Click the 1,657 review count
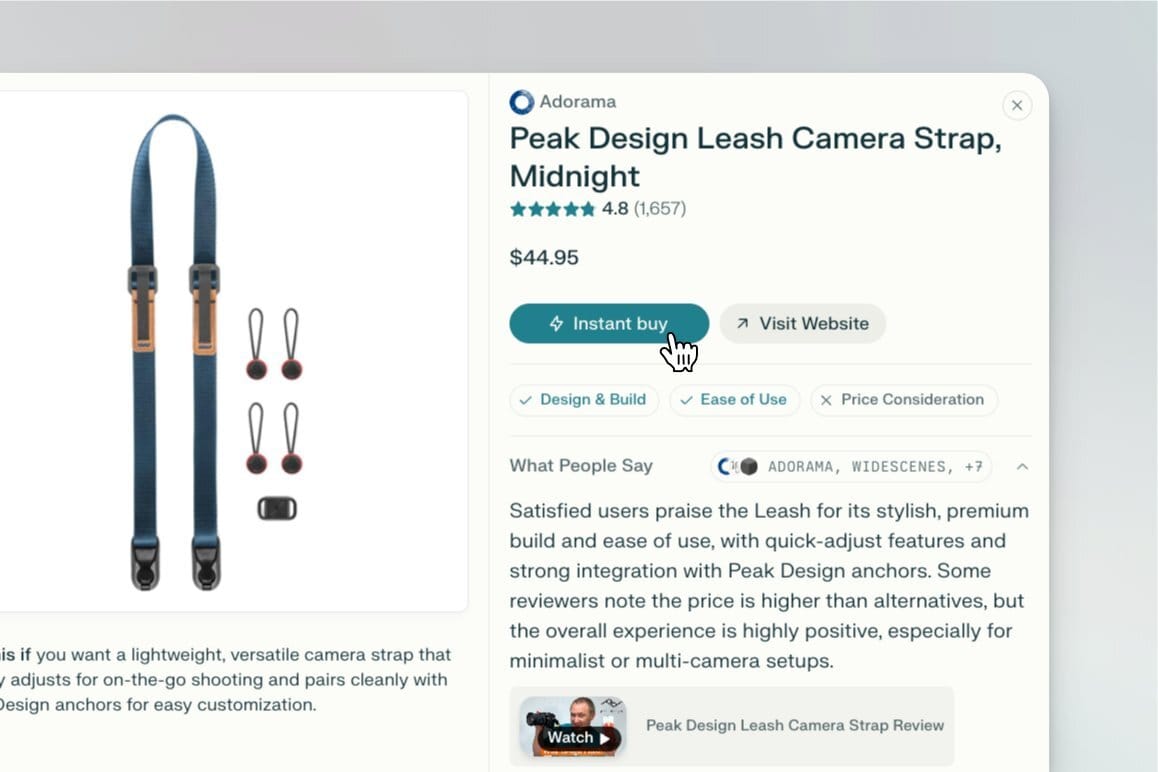 click(659, 209)
